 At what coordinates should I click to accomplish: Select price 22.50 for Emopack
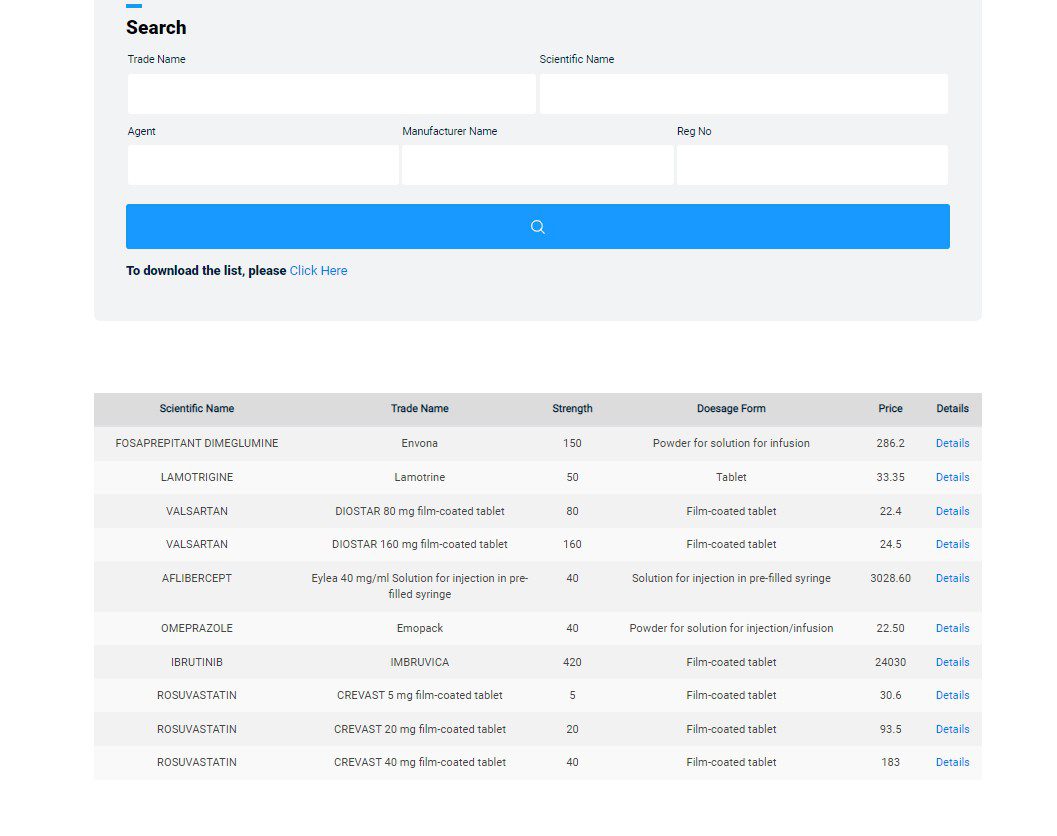(890, 628)
